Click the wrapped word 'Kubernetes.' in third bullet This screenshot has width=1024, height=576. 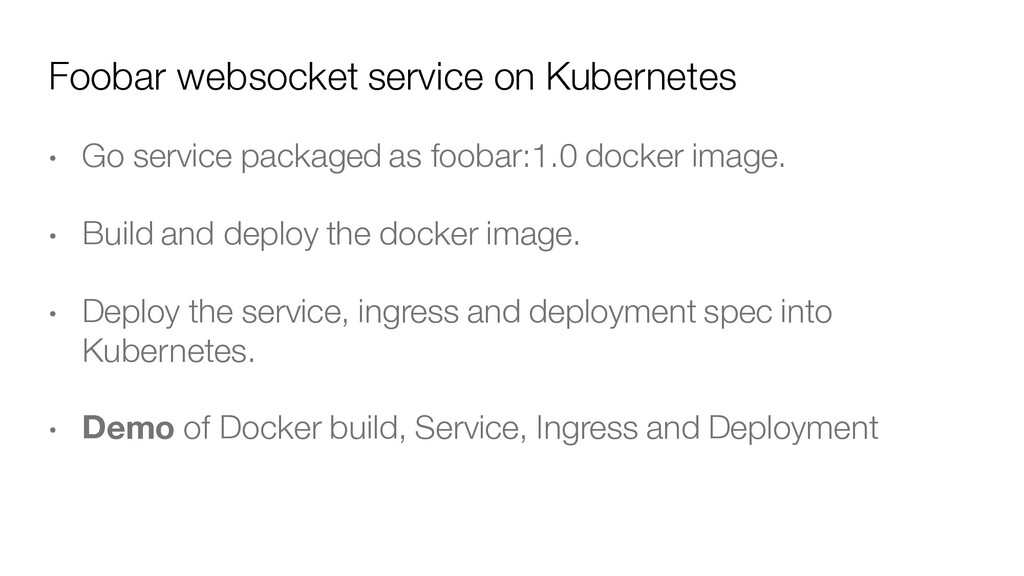168,351
